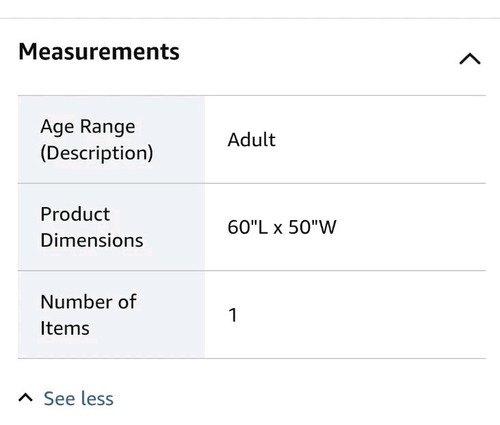Click the up chevron beside See less
500x425 pixels.
coord(26,397)
